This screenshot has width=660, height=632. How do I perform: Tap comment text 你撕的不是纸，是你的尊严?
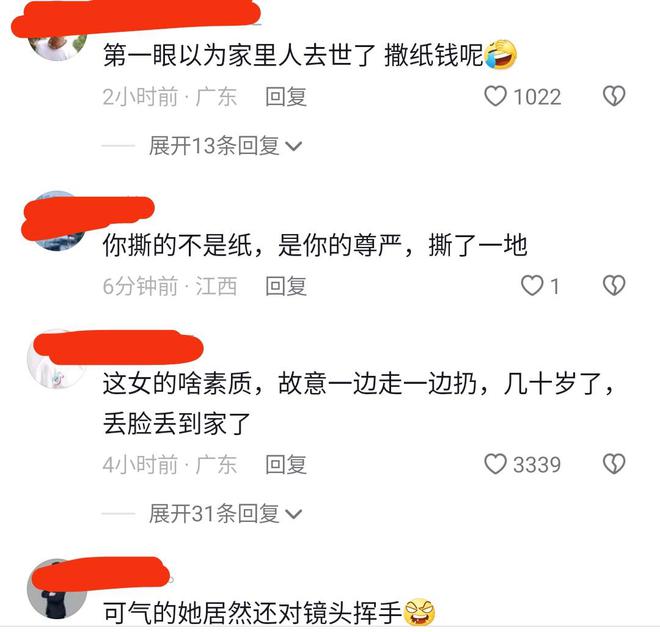point(252,245)
